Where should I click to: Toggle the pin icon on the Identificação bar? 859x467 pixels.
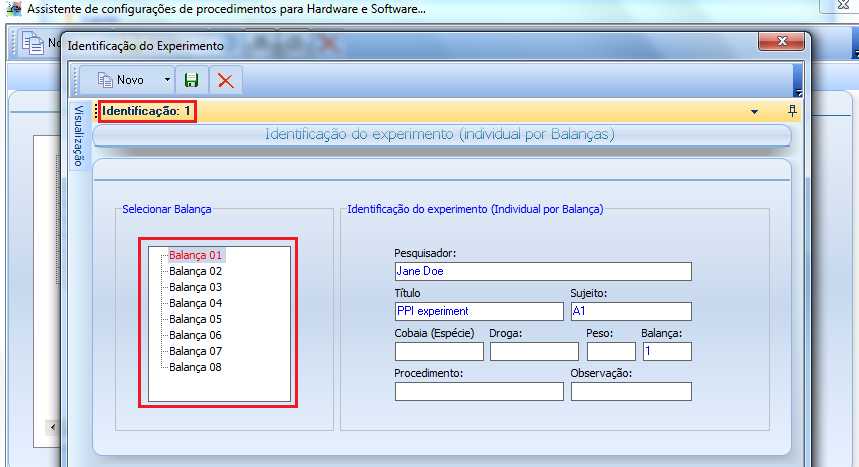coord(792,111)
